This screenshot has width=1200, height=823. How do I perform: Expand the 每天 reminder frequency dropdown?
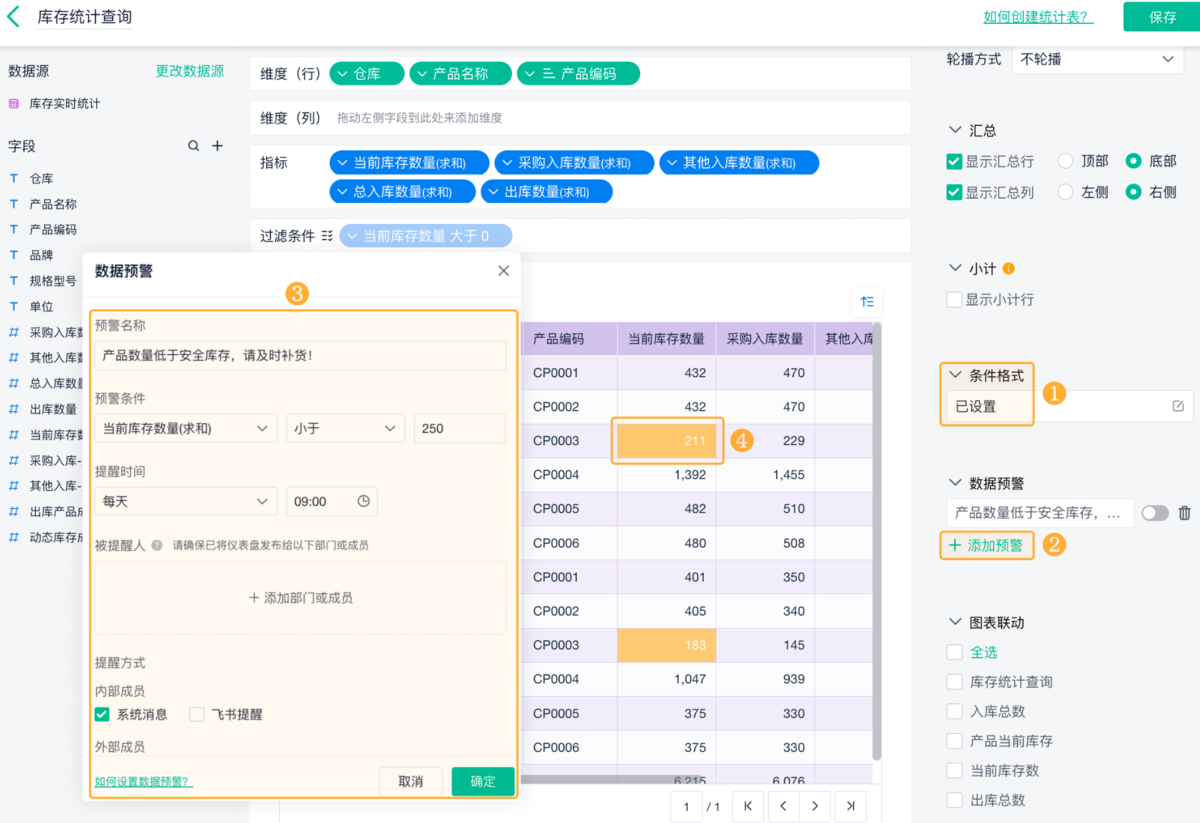point(185,501)
